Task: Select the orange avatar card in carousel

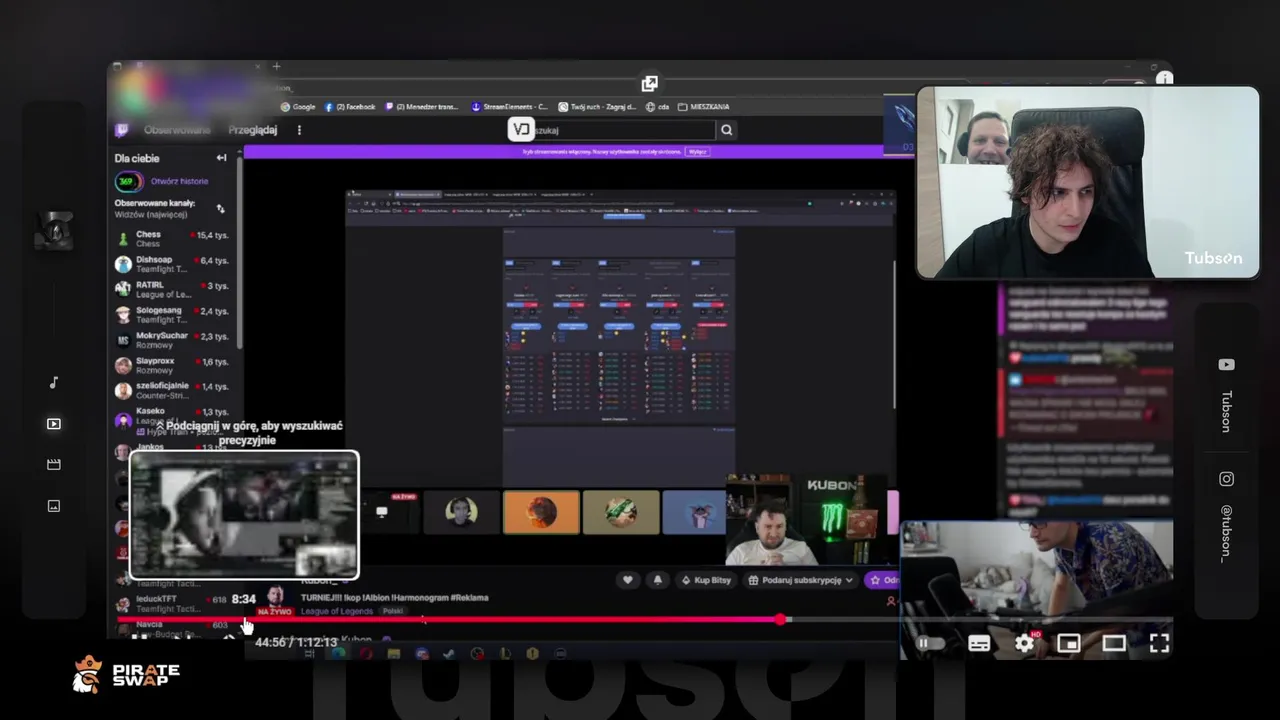Action: (541, 512)
